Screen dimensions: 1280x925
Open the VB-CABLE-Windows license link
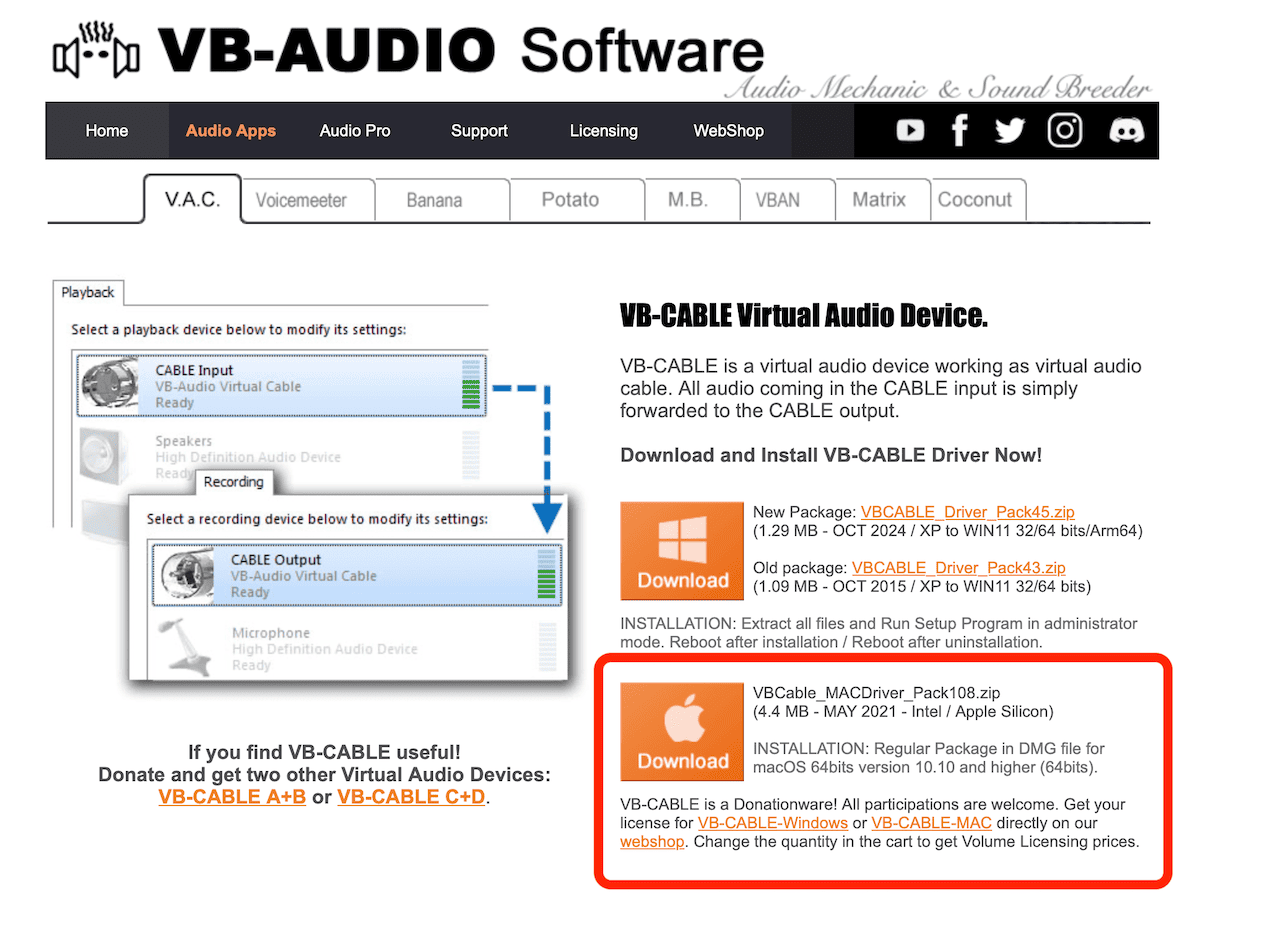772,823
